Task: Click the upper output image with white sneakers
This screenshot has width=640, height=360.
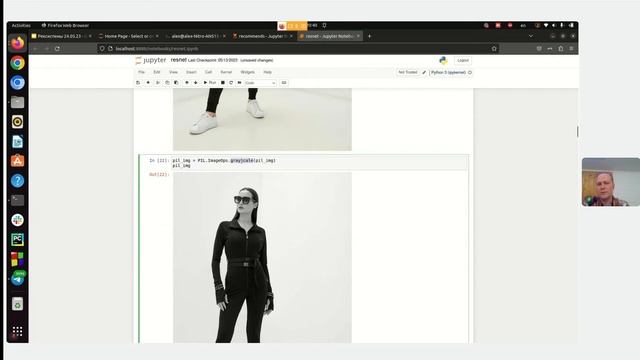Action: point(262,120)
